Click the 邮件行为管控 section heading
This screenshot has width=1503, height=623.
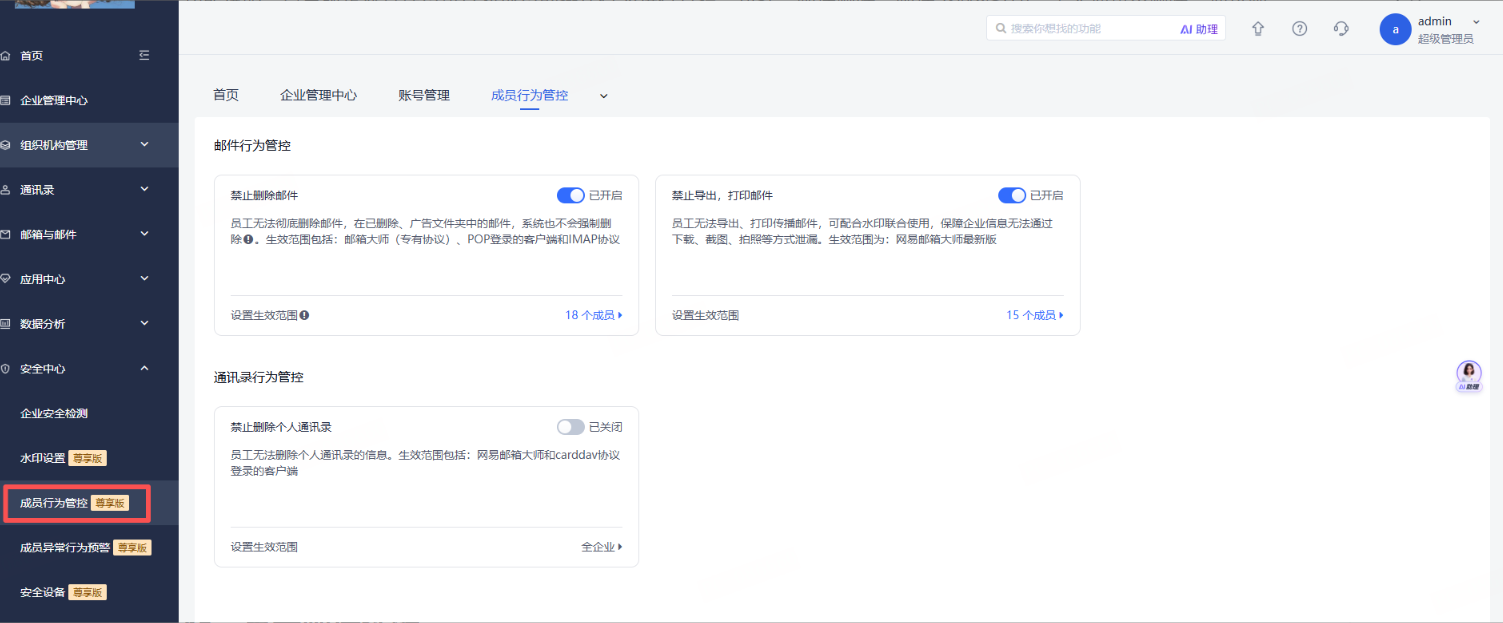point(252,146)
